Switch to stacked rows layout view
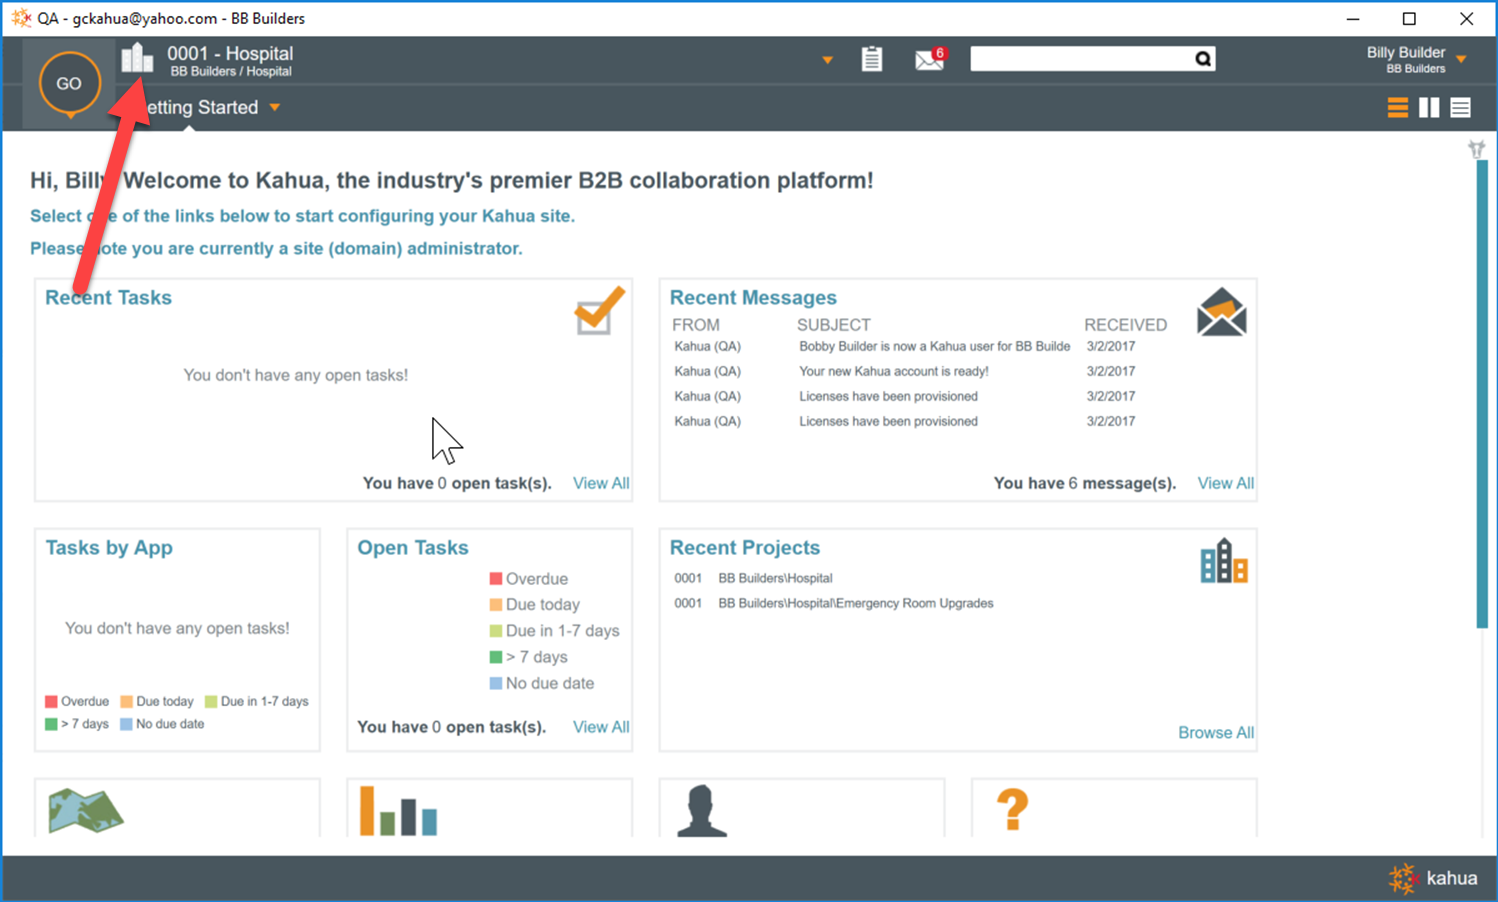 tap(1398, 108)
